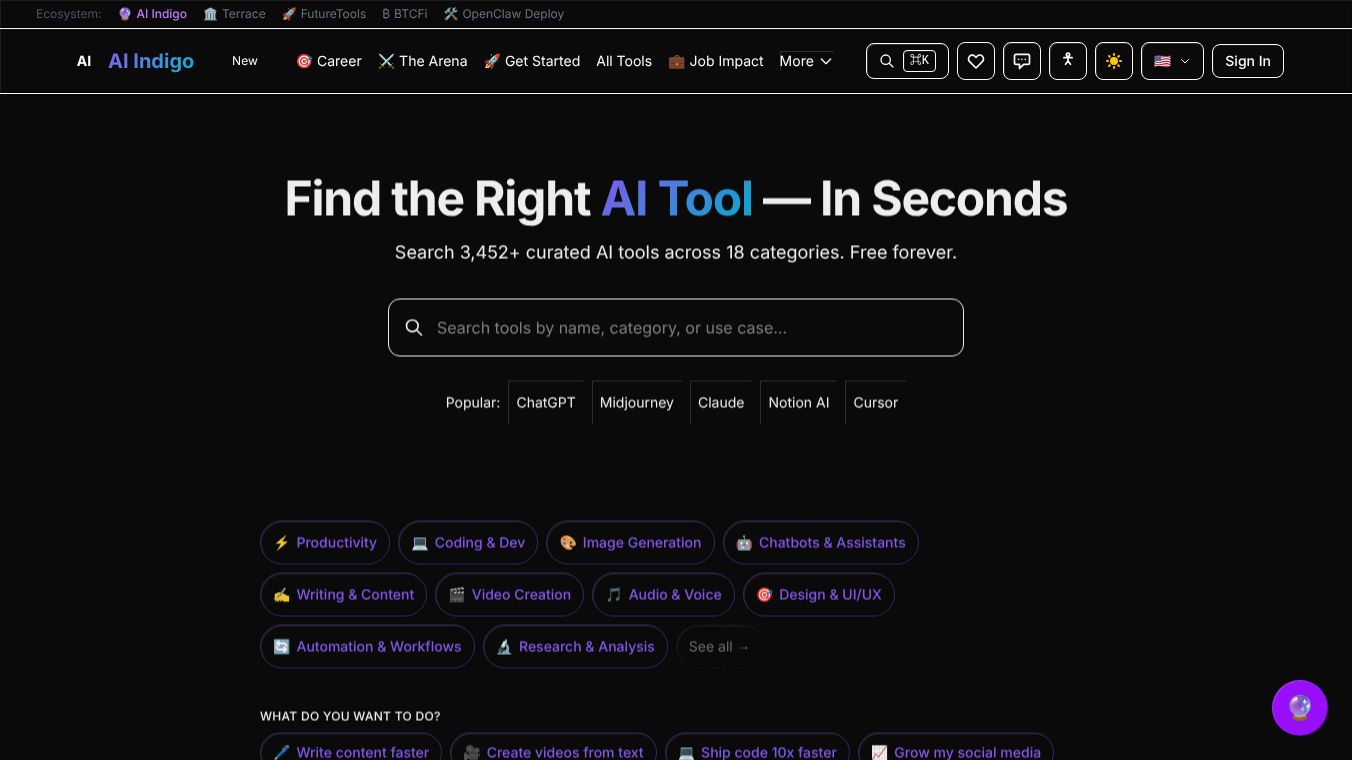Select Job Impact in the navigation

[716, 61]
